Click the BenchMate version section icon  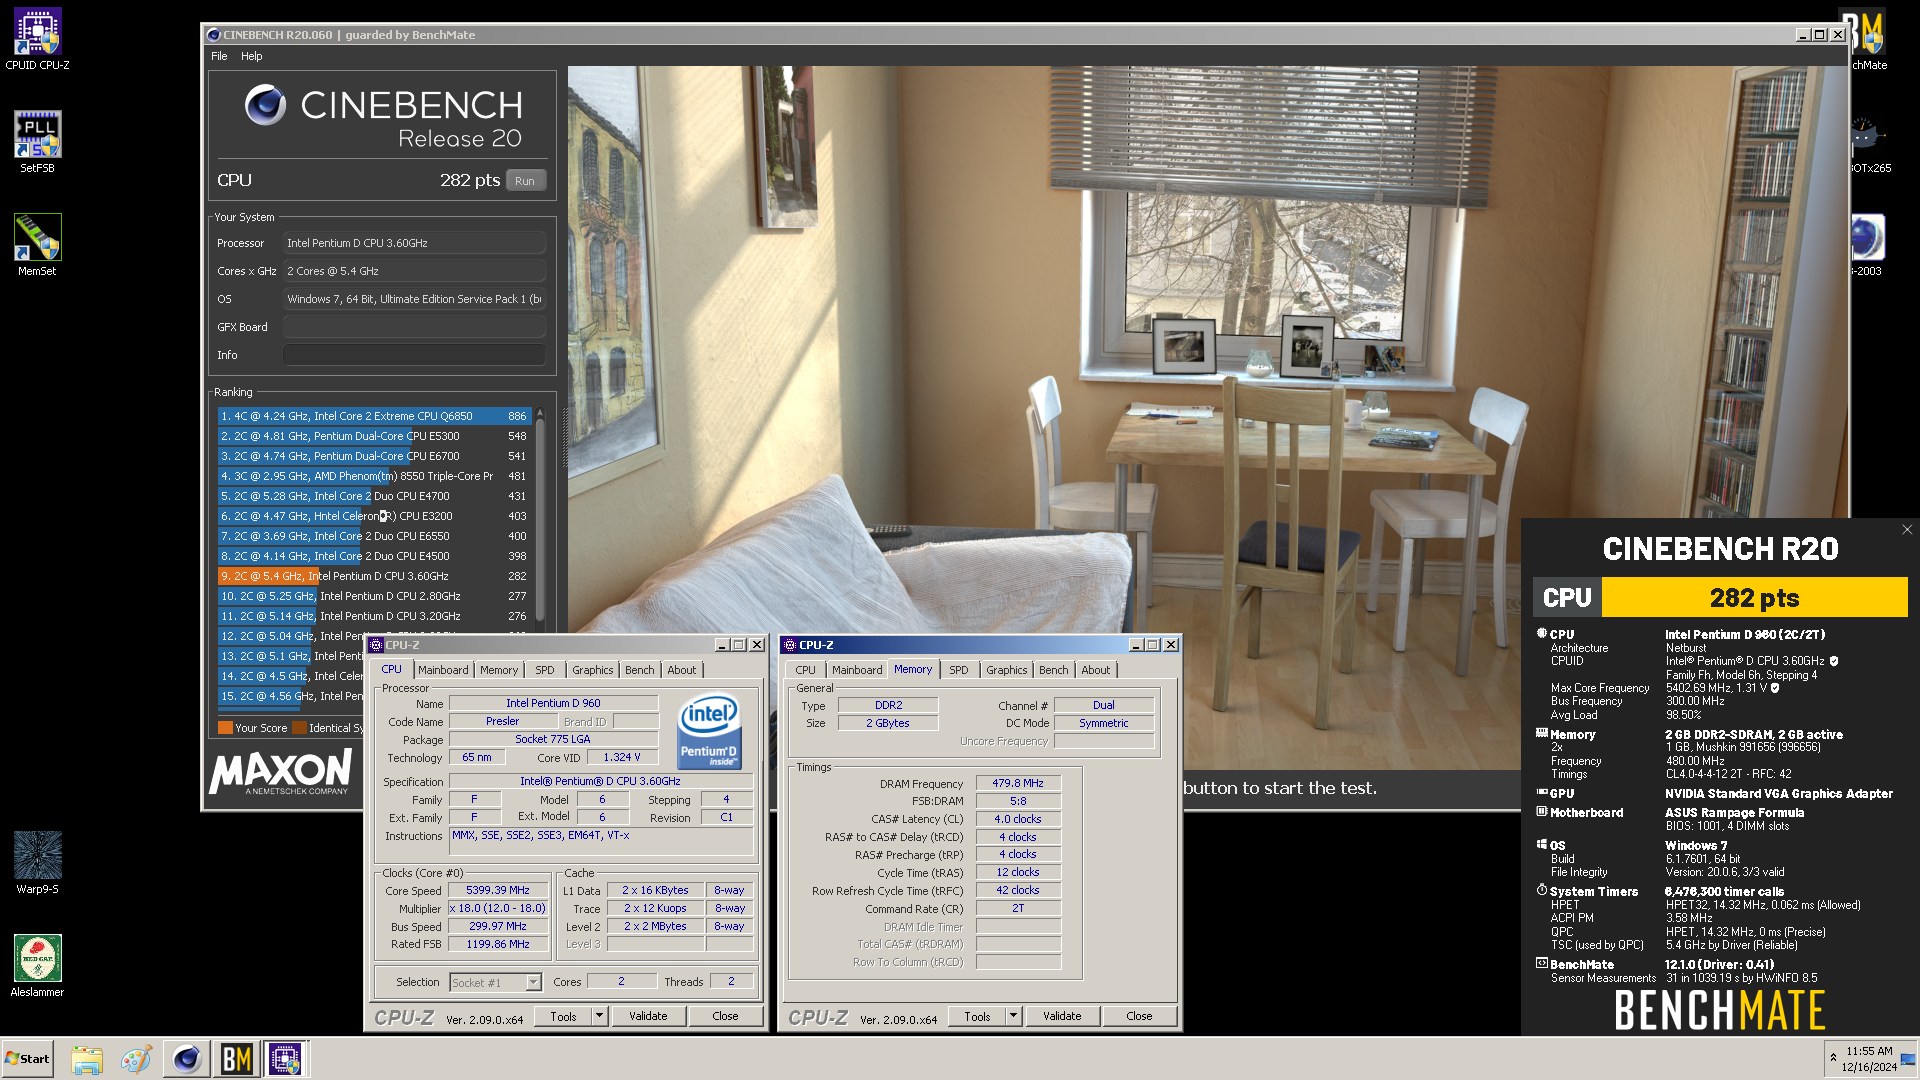[x=1541, y=963]
